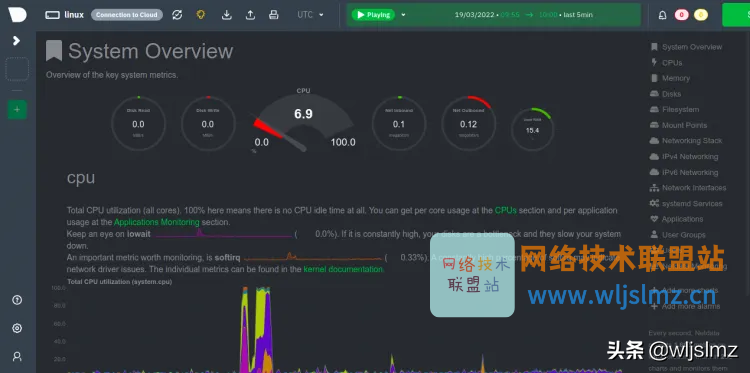Toggle the Playing button
The height and width of the screenshot is (373, 750).
tap(374, 15)
